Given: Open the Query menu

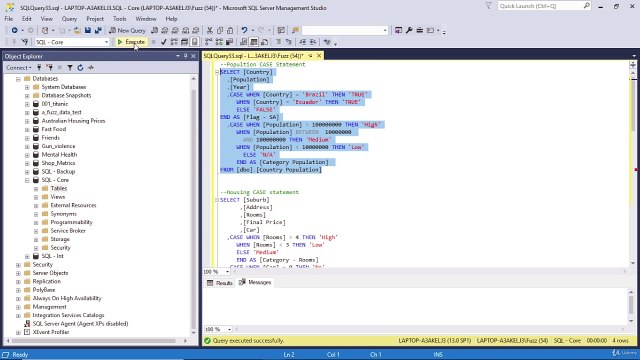Looking at the screenshot, I should click(x=69, y=19).
